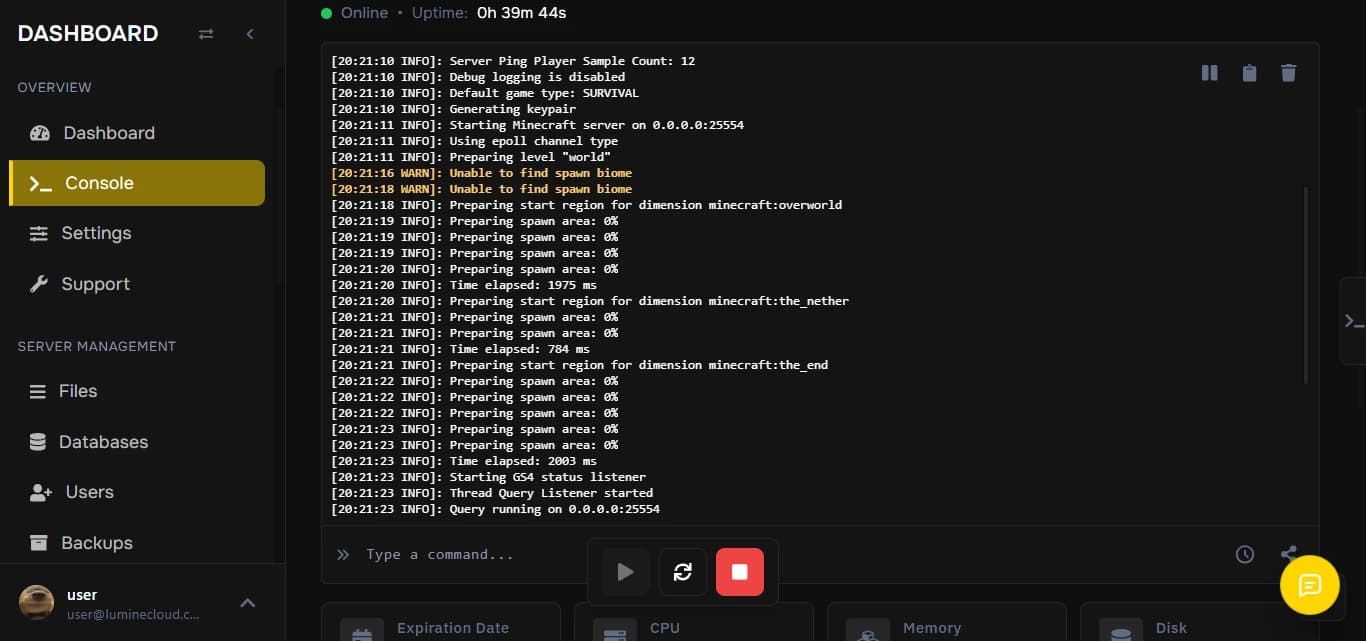This screenshot has height=641, width=1366.
Task: Click log line 'Generating keypair'
Action: 454,109
